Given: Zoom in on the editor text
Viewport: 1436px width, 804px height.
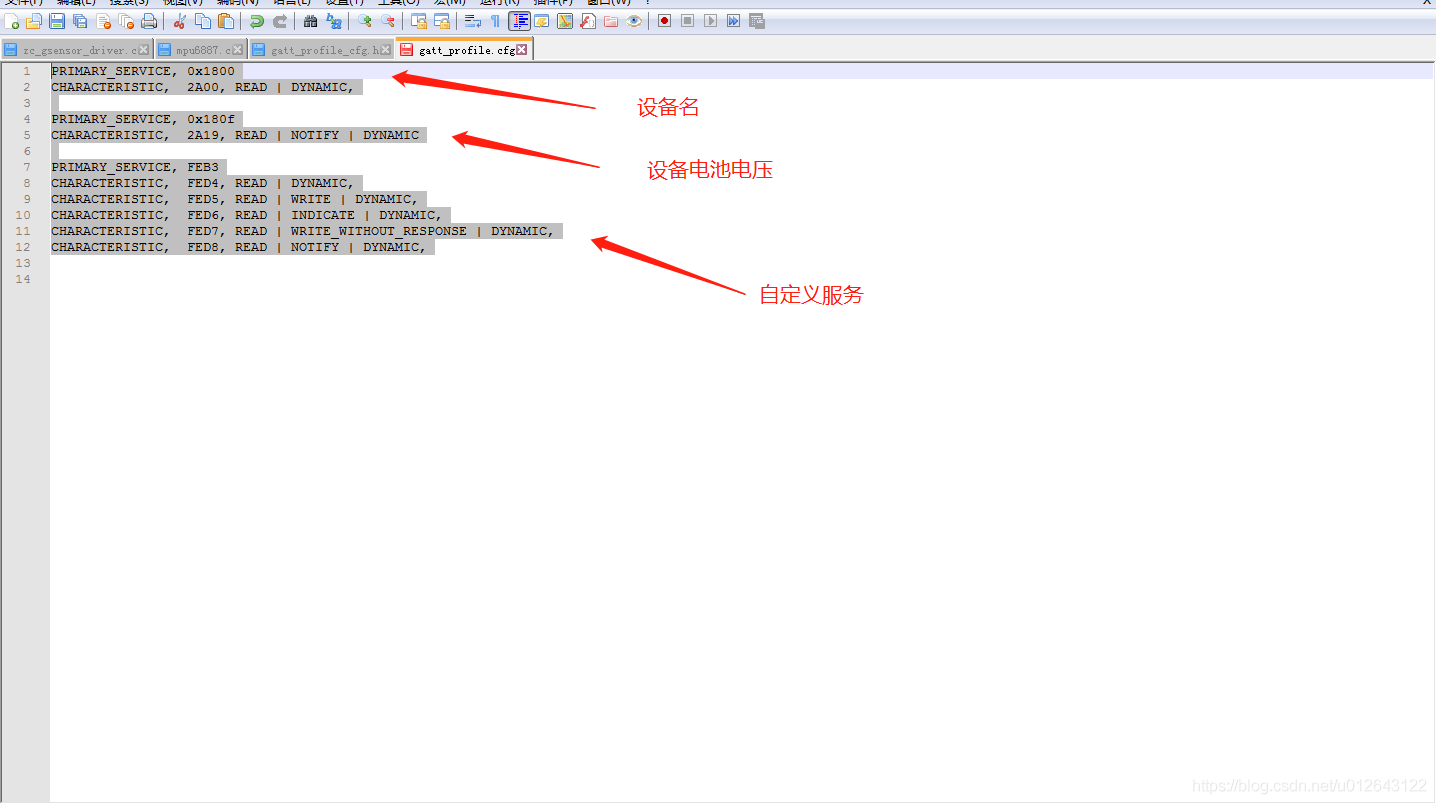Looking at the screenshot, I should pos(365,21).
